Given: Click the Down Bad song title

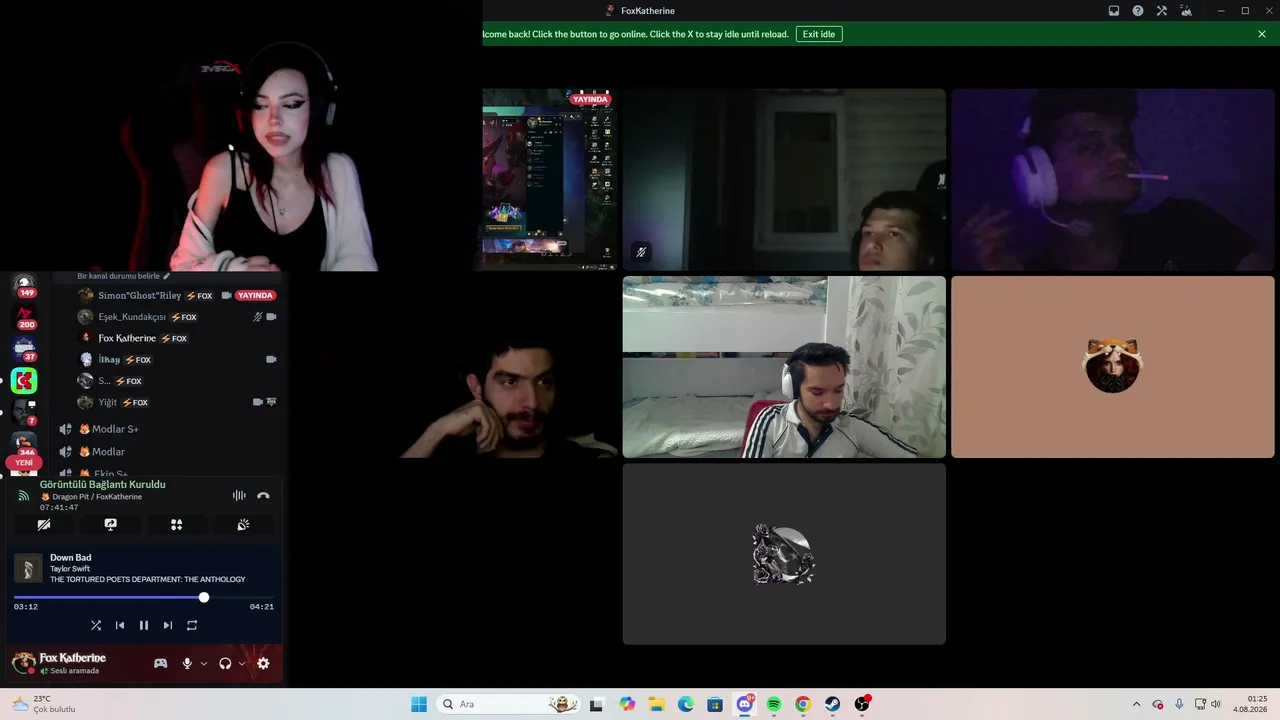Looking at the screenshot, I should [70, 557].
